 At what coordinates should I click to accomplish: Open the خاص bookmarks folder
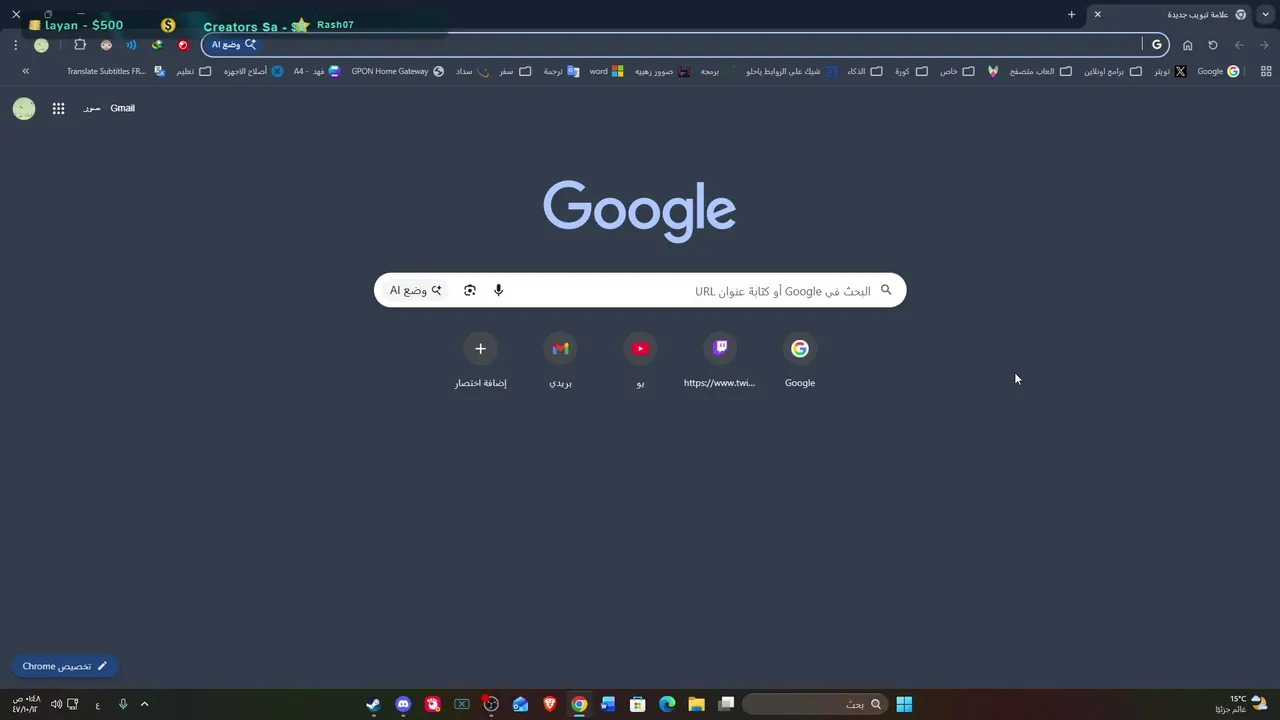click(x=957, y=71)
